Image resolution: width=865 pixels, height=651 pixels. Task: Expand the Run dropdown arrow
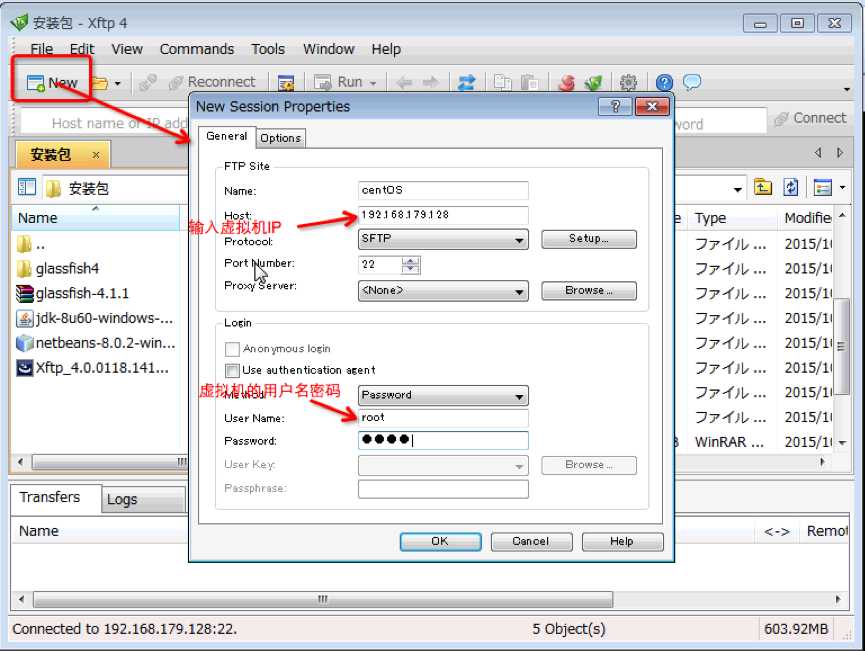[x=373, y=83]
